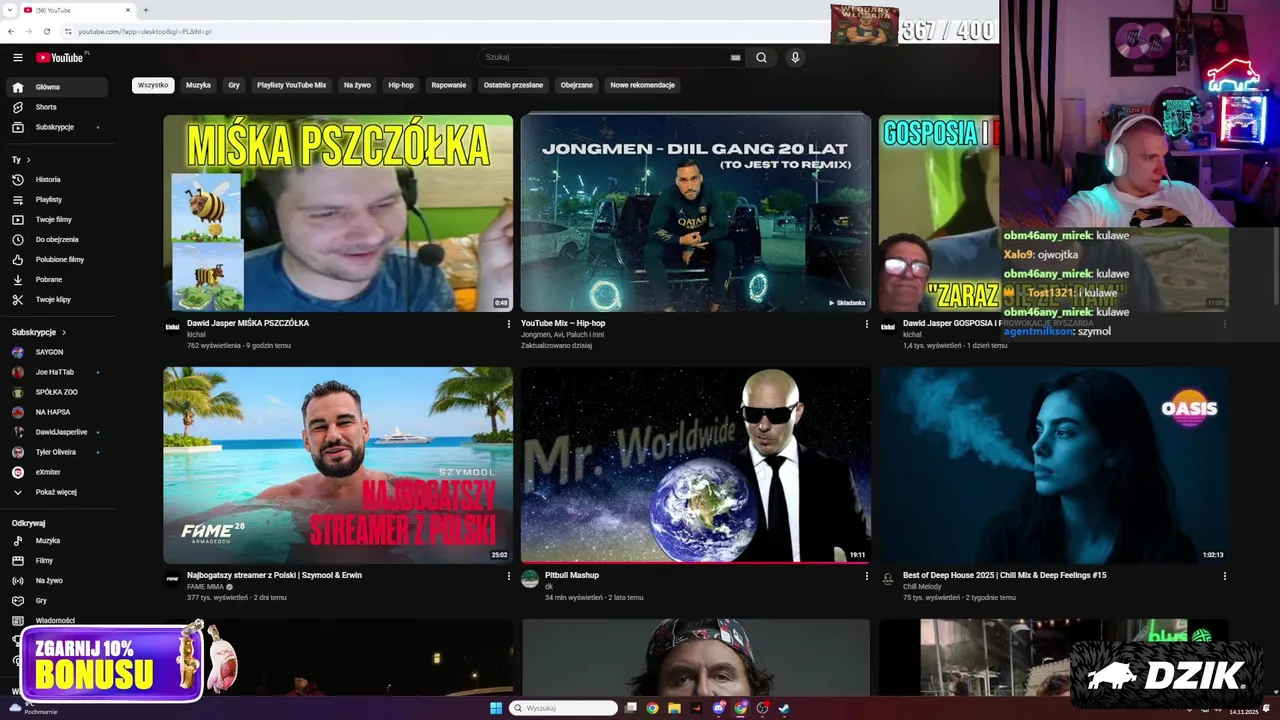
Task: Open Twoje klipy in sidebar
Action: pyautogui.click(x=56, y=300)
